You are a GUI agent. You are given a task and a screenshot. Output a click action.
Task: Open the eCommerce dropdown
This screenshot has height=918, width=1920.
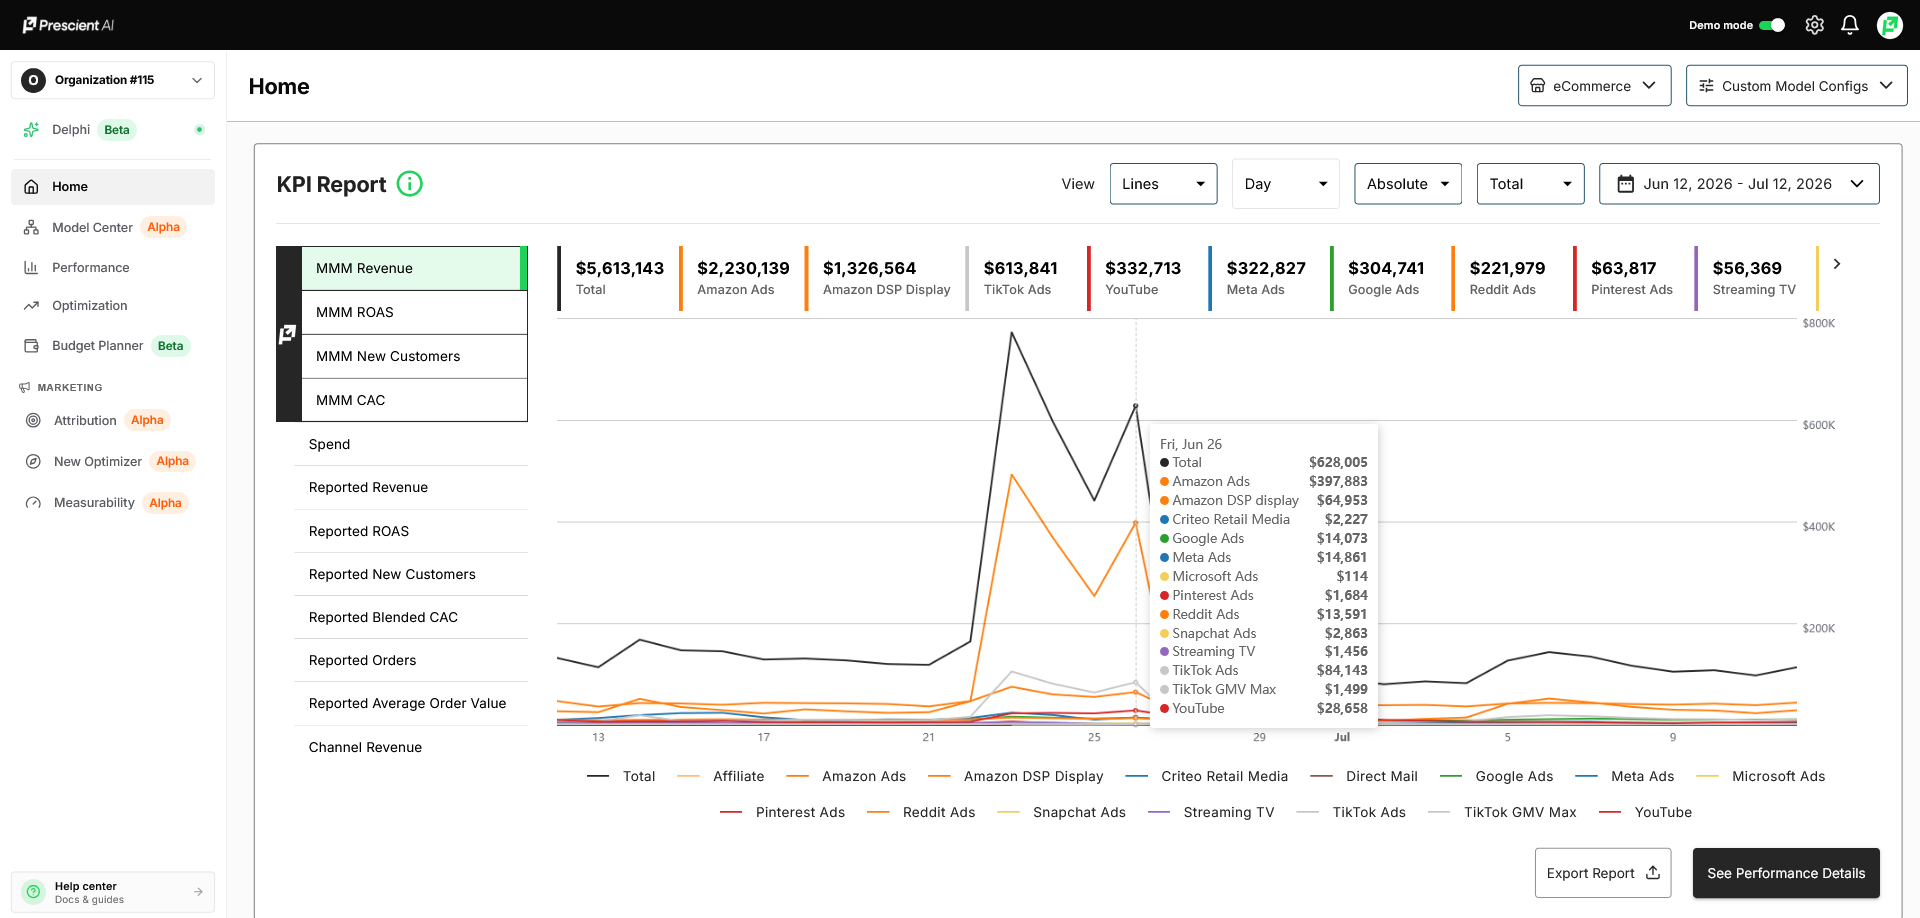click(x=1594, y=86)
